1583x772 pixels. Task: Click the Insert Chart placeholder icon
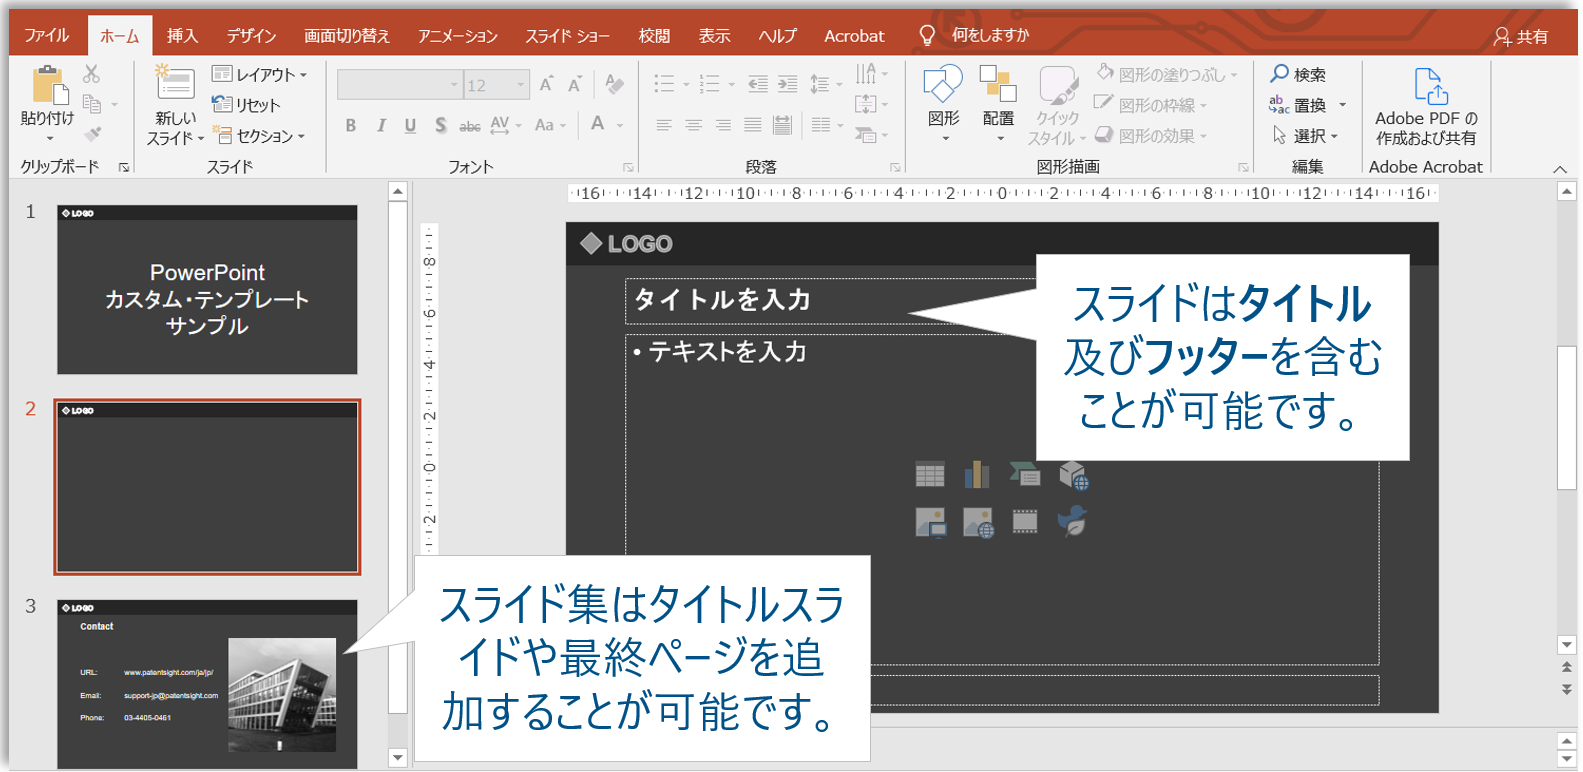point(977,475)
